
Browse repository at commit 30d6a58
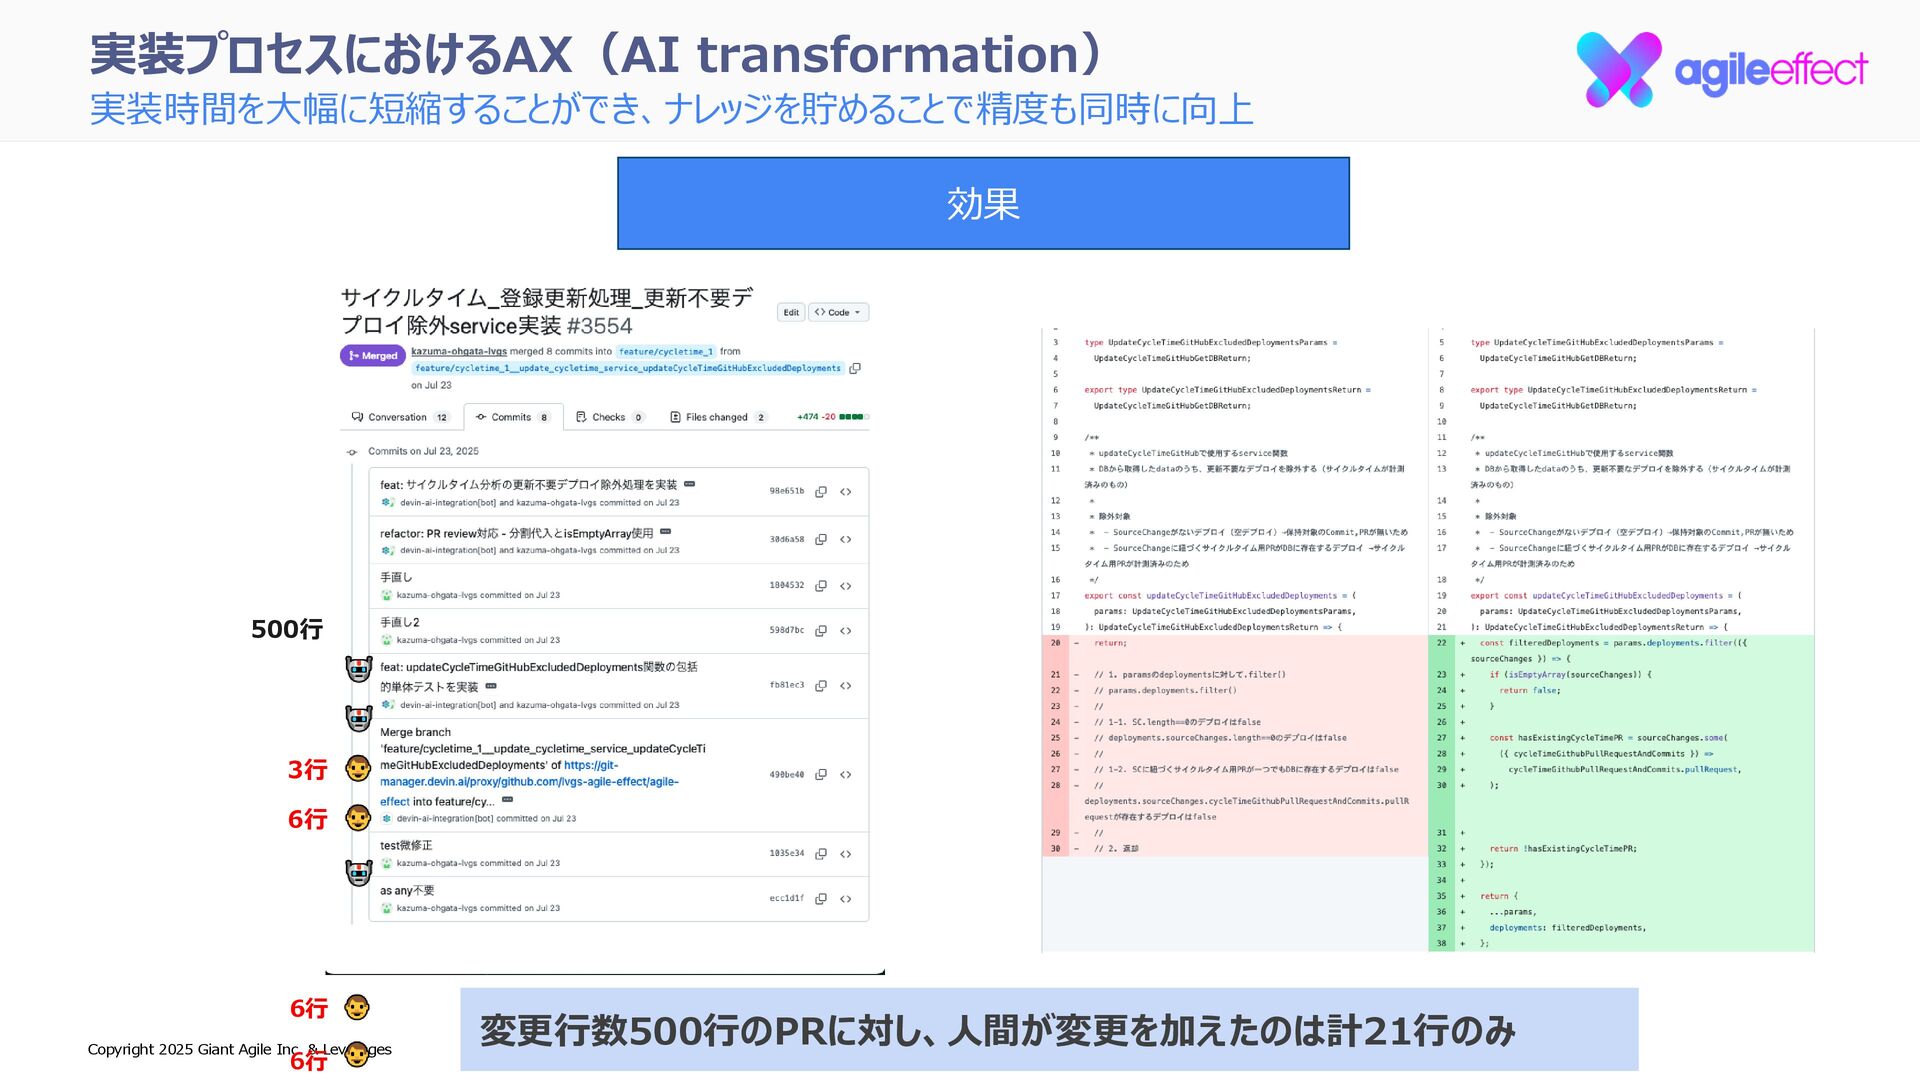tap(846, 540)
